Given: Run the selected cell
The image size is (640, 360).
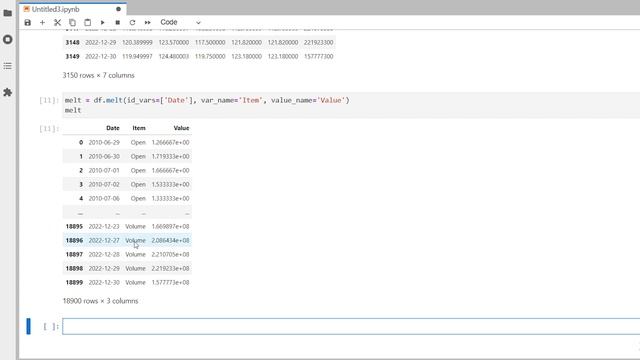Looking at the screenshot, I should pyautogui.click(x=102, y=22).
